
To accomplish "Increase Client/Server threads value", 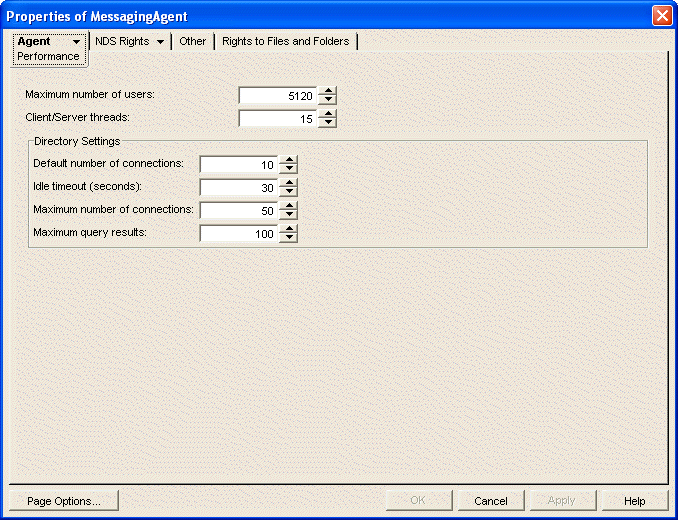I will [328, 114].
